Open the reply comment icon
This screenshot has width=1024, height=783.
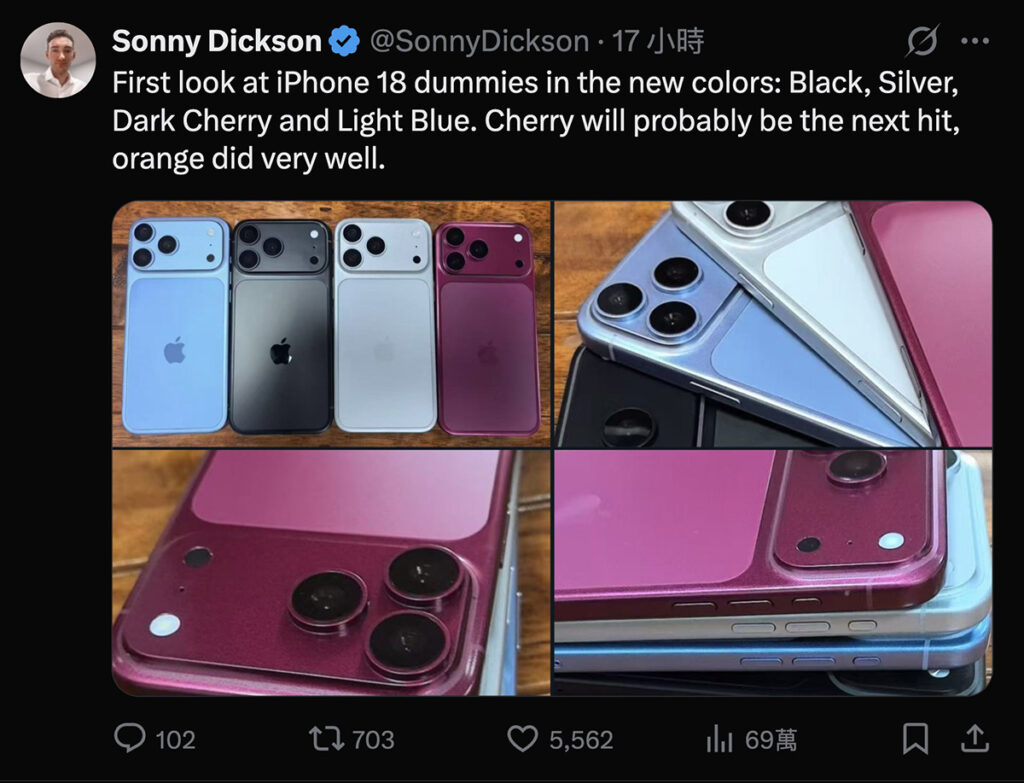point(130,739)
